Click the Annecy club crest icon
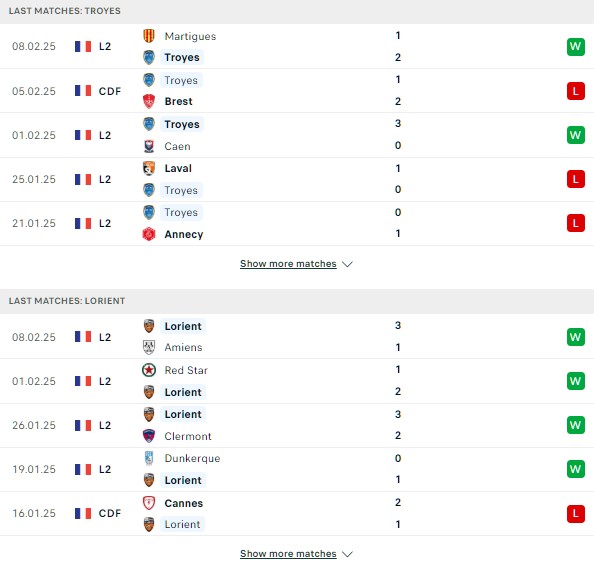This screenshot has width=594, height=577. 149,234
